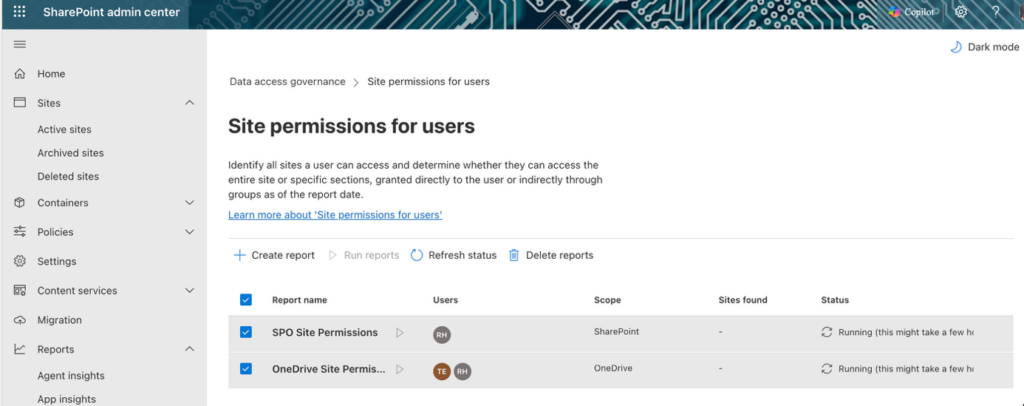Collapse the Sites navigation section
The height and width of the screenshot is (406, 1024).
click(190, 103)
